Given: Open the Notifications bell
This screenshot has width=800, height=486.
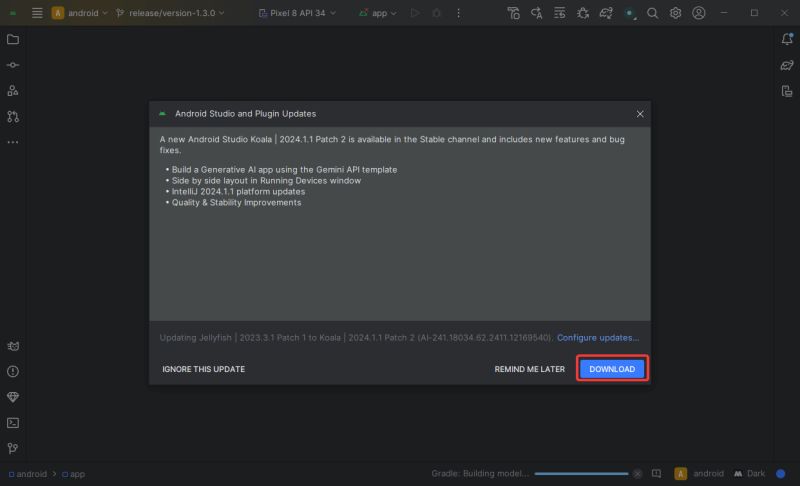Looking at the screenshot, I should 787,39.
